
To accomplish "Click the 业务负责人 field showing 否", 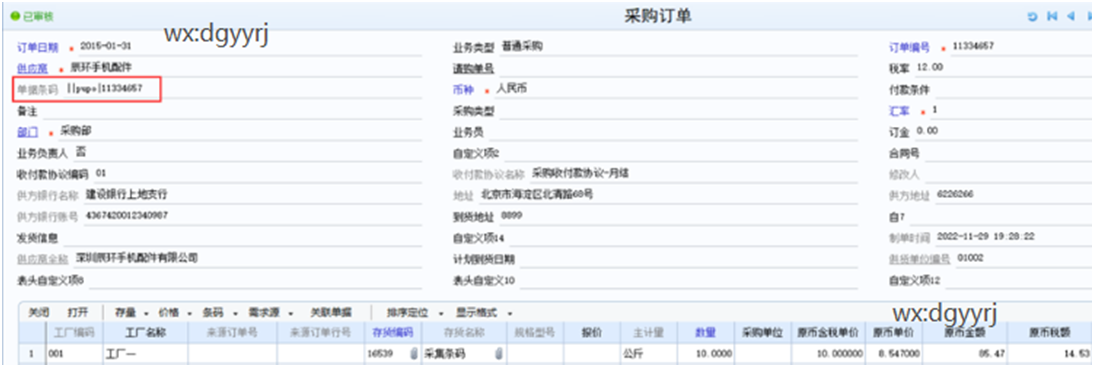I will point(247,153).
